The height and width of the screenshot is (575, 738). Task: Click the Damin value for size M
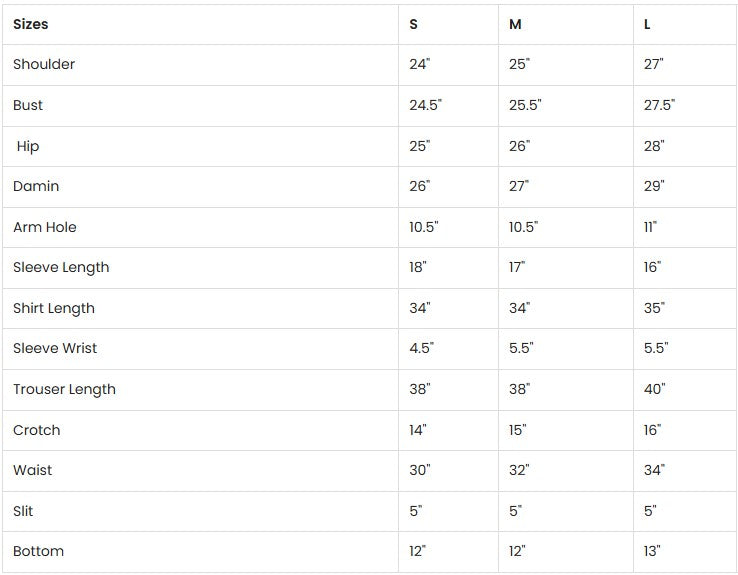519,186
